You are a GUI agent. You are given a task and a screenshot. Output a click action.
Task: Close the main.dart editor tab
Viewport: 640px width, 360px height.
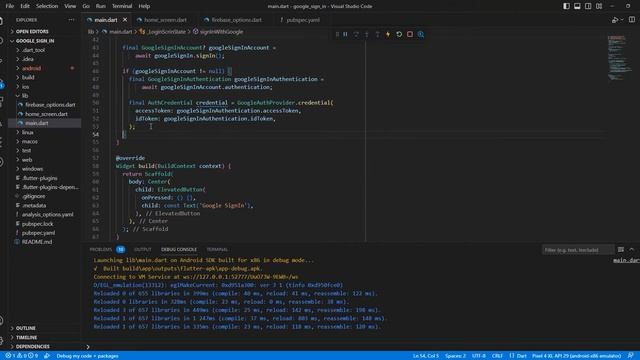click(x=125, y=20)
